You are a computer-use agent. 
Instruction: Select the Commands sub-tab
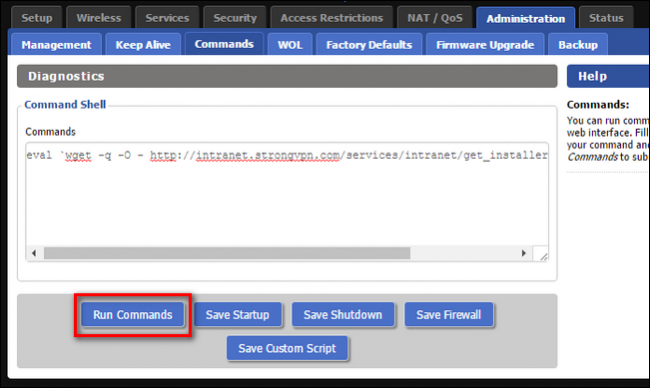coord(224,44)
